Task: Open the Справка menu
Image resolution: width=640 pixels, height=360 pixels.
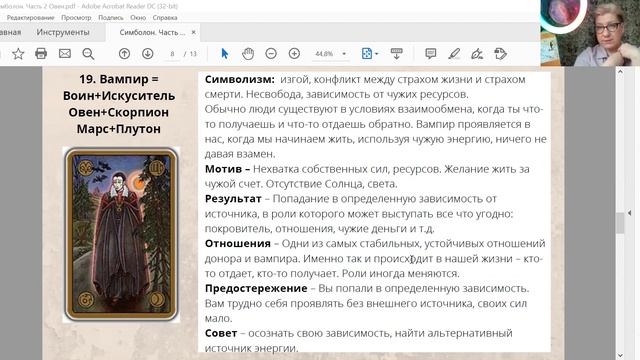Action: tap(165, 18)
